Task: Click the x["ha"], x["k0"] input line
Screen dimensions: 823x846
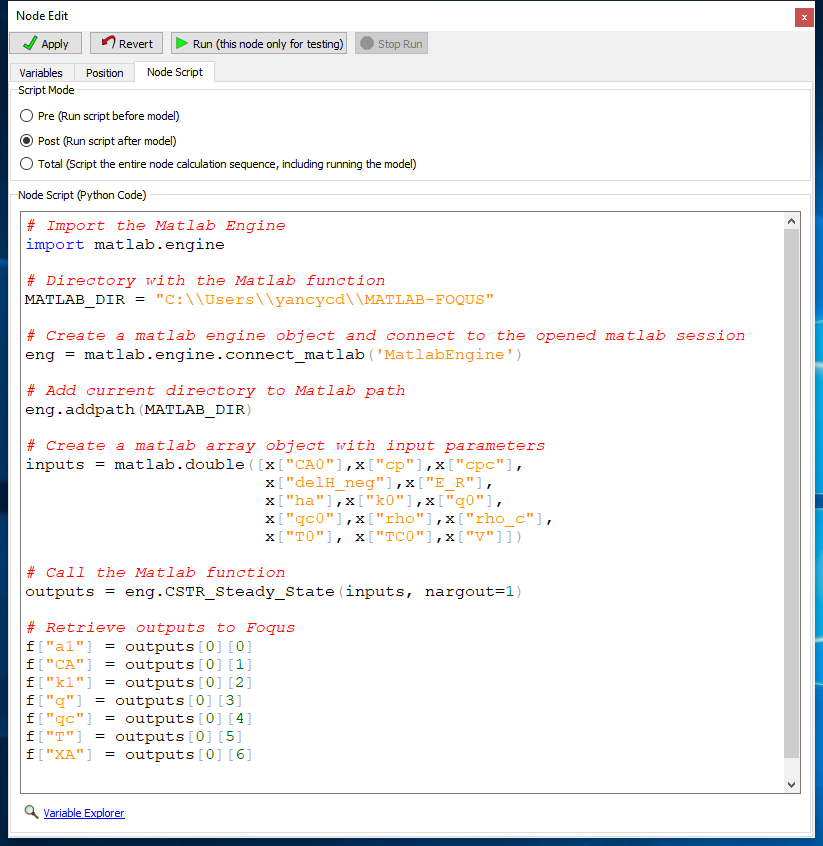Action: [384, 501]
